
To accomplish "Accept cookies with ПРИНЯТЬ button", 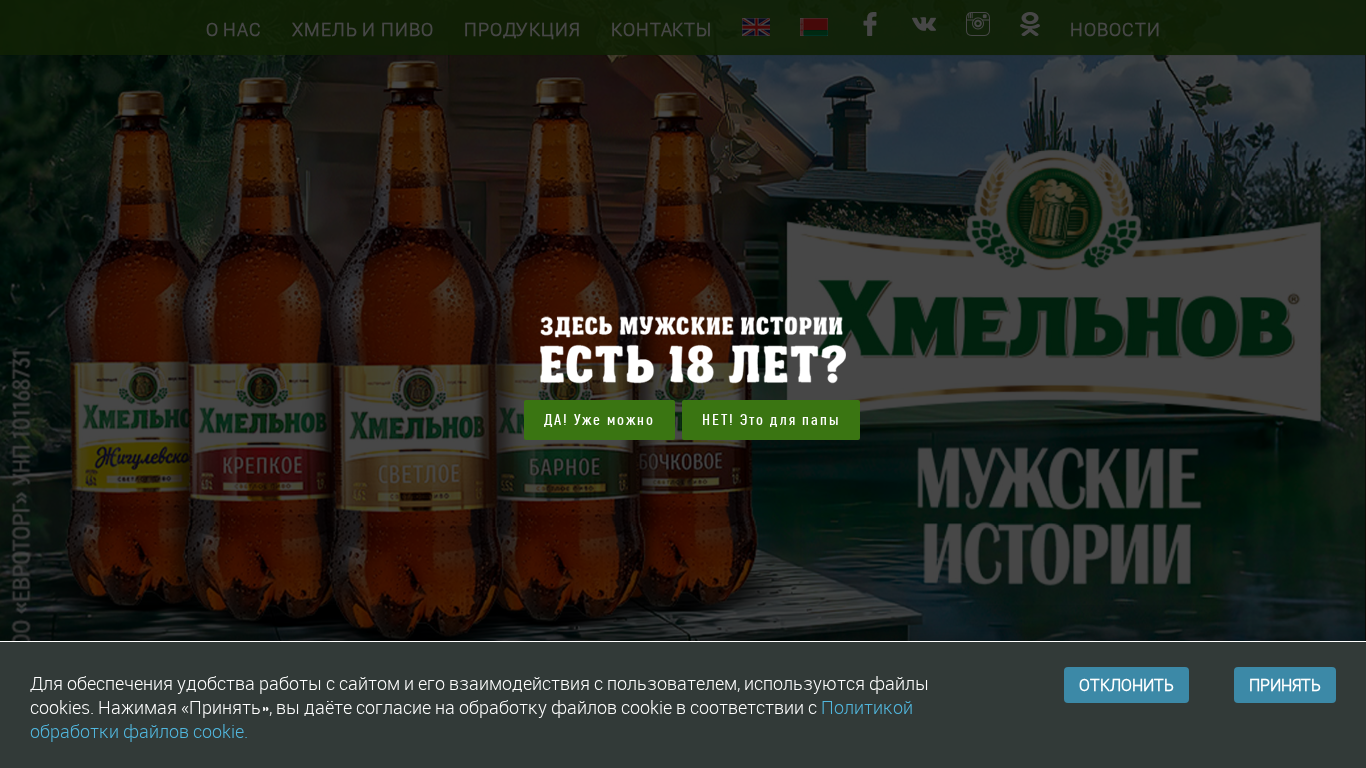I will click(1285, 685).
